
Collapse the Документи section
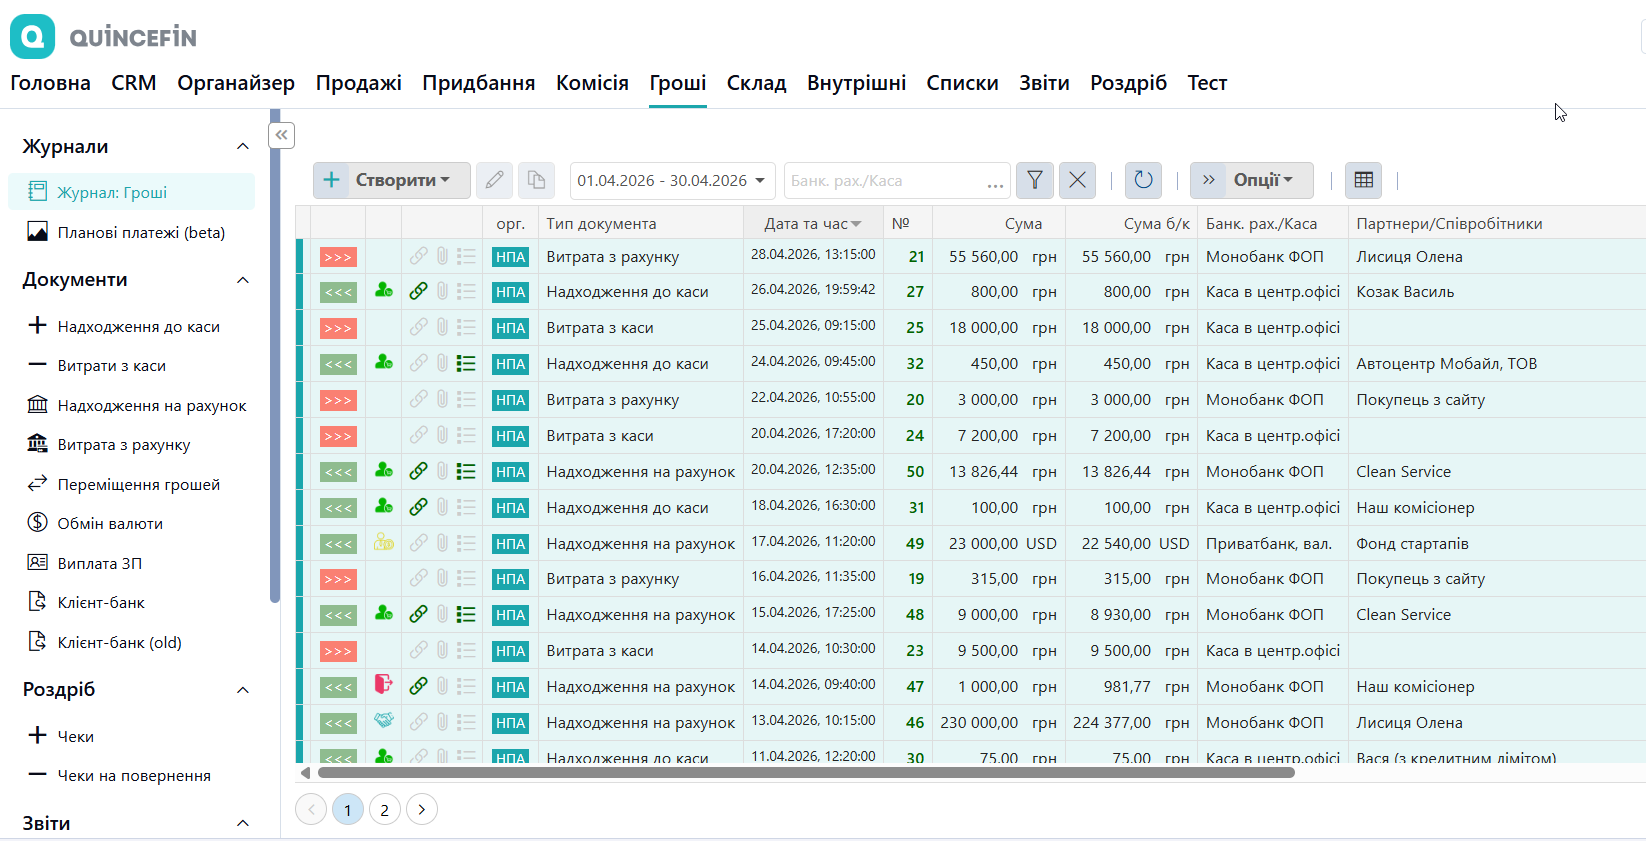point(243,280)
